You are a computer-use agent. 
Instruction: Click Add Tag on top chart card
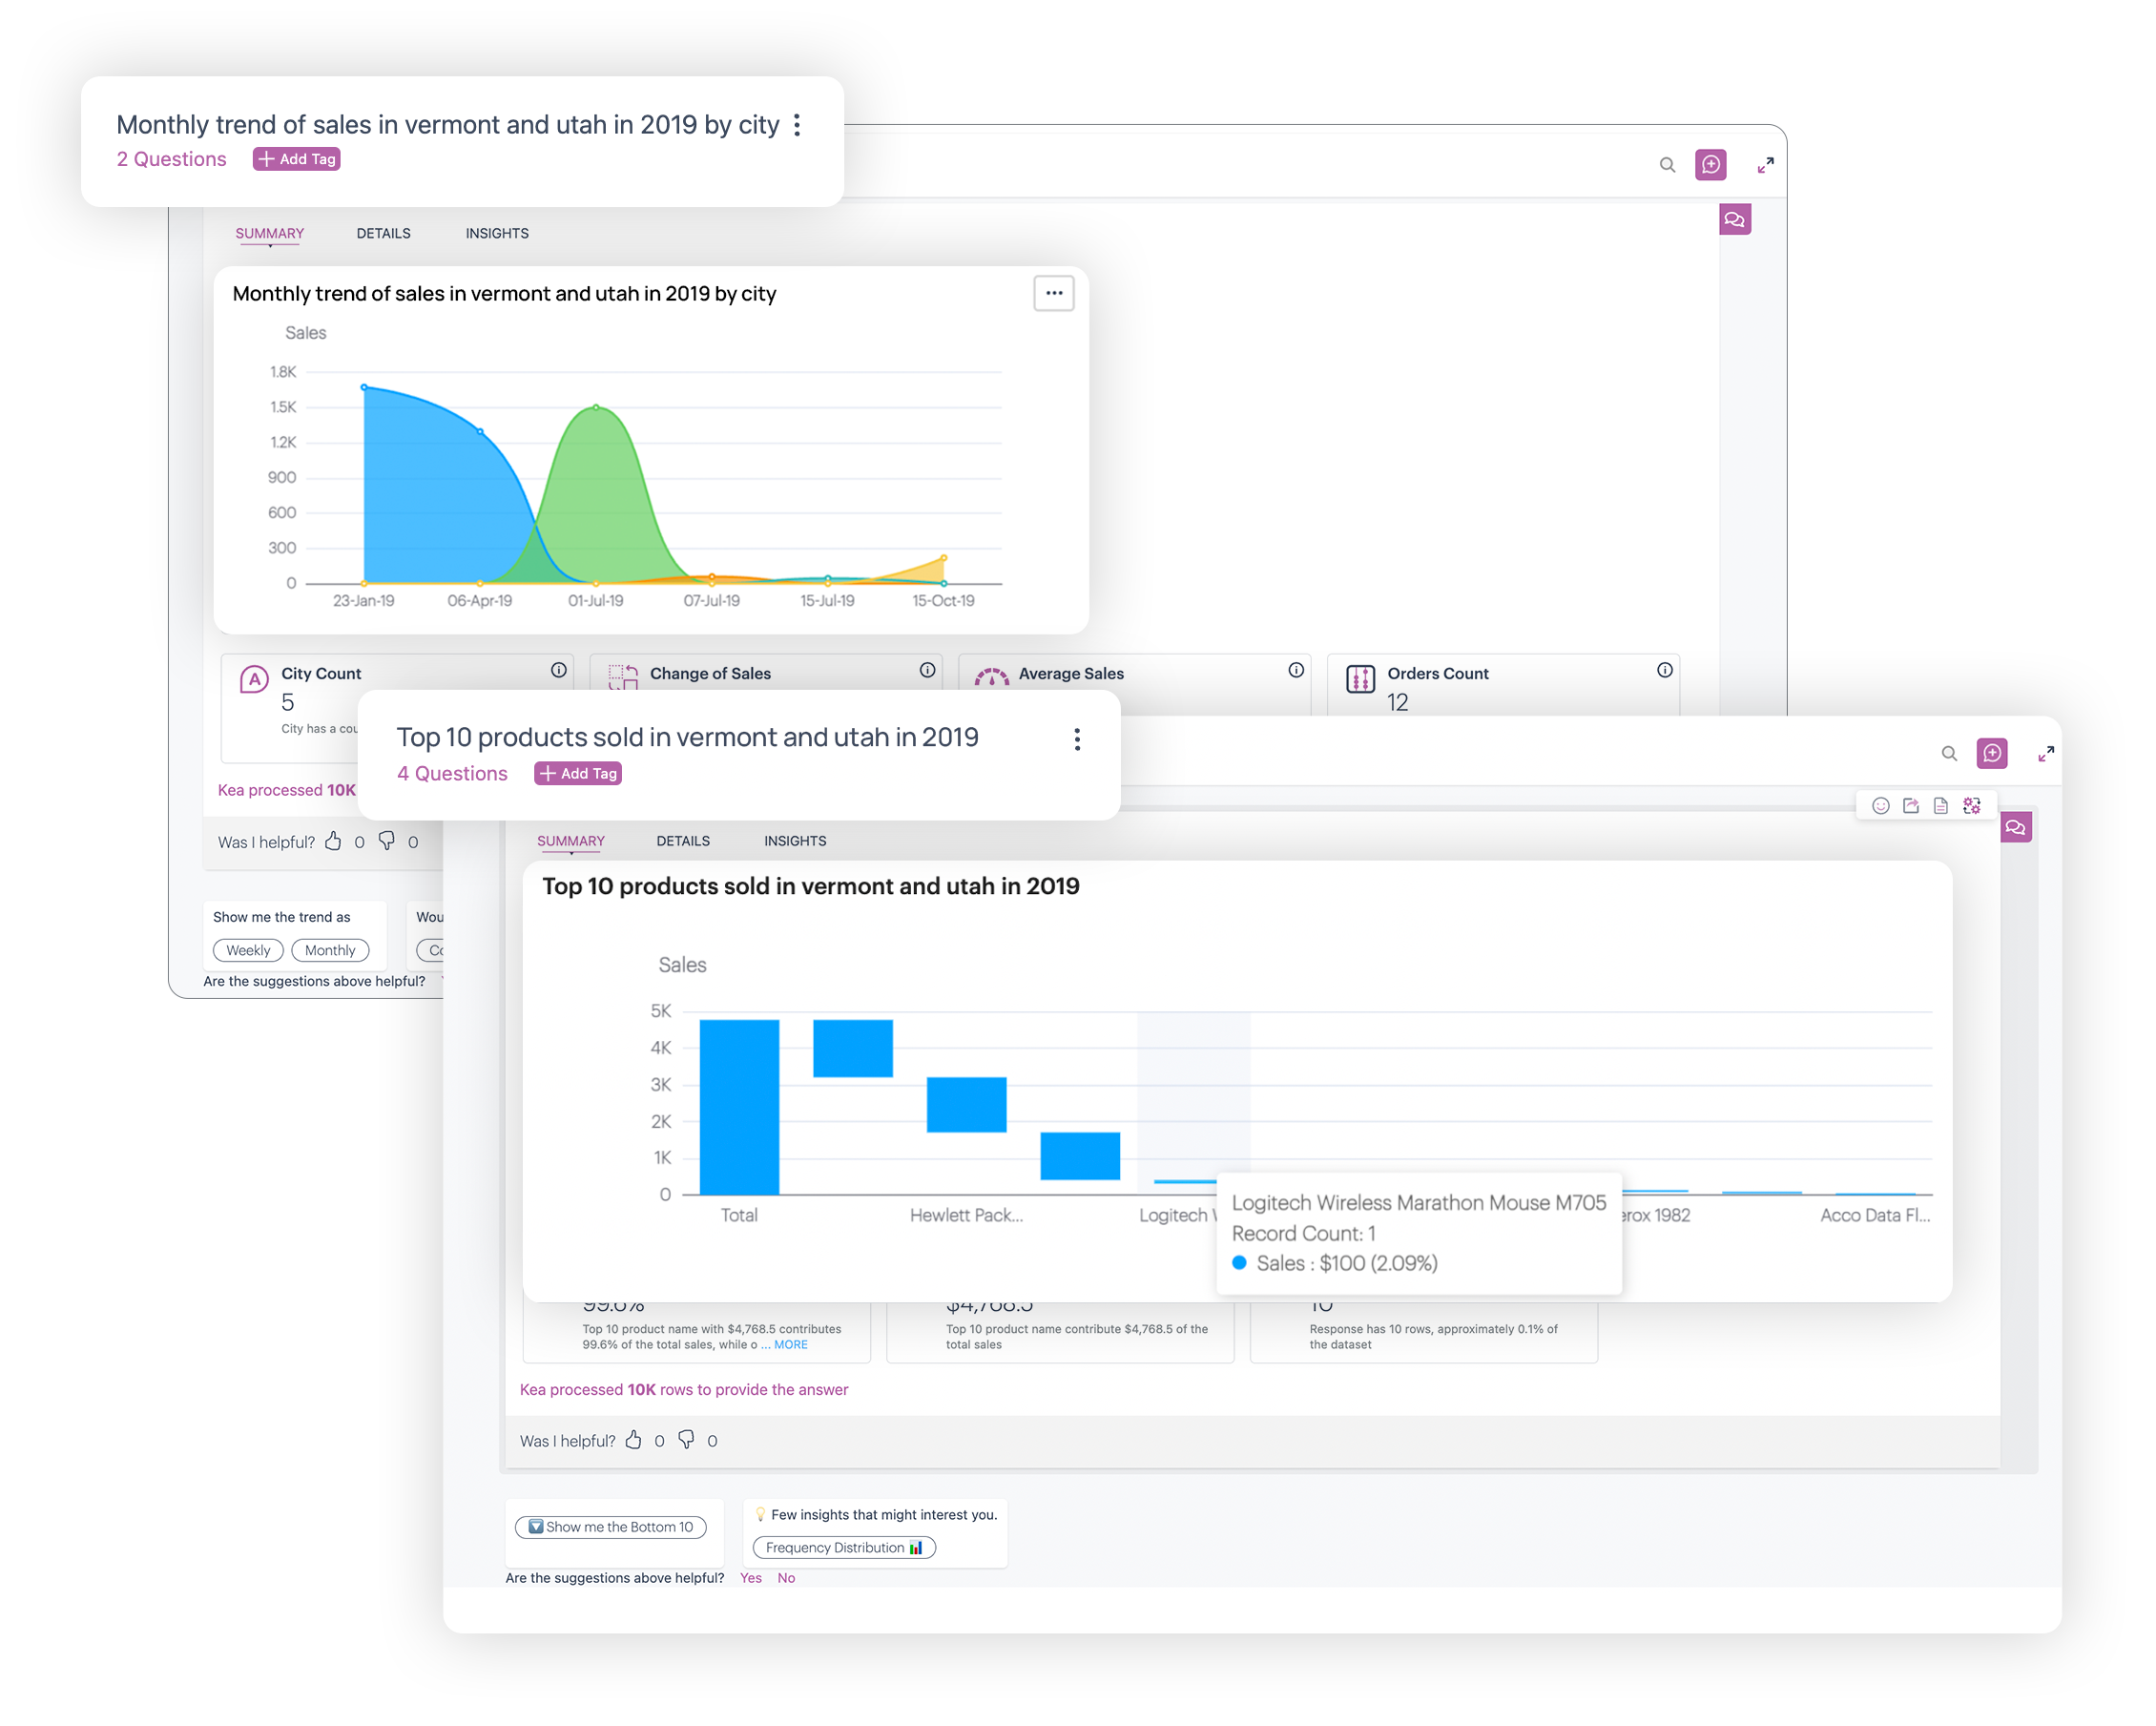294,160
